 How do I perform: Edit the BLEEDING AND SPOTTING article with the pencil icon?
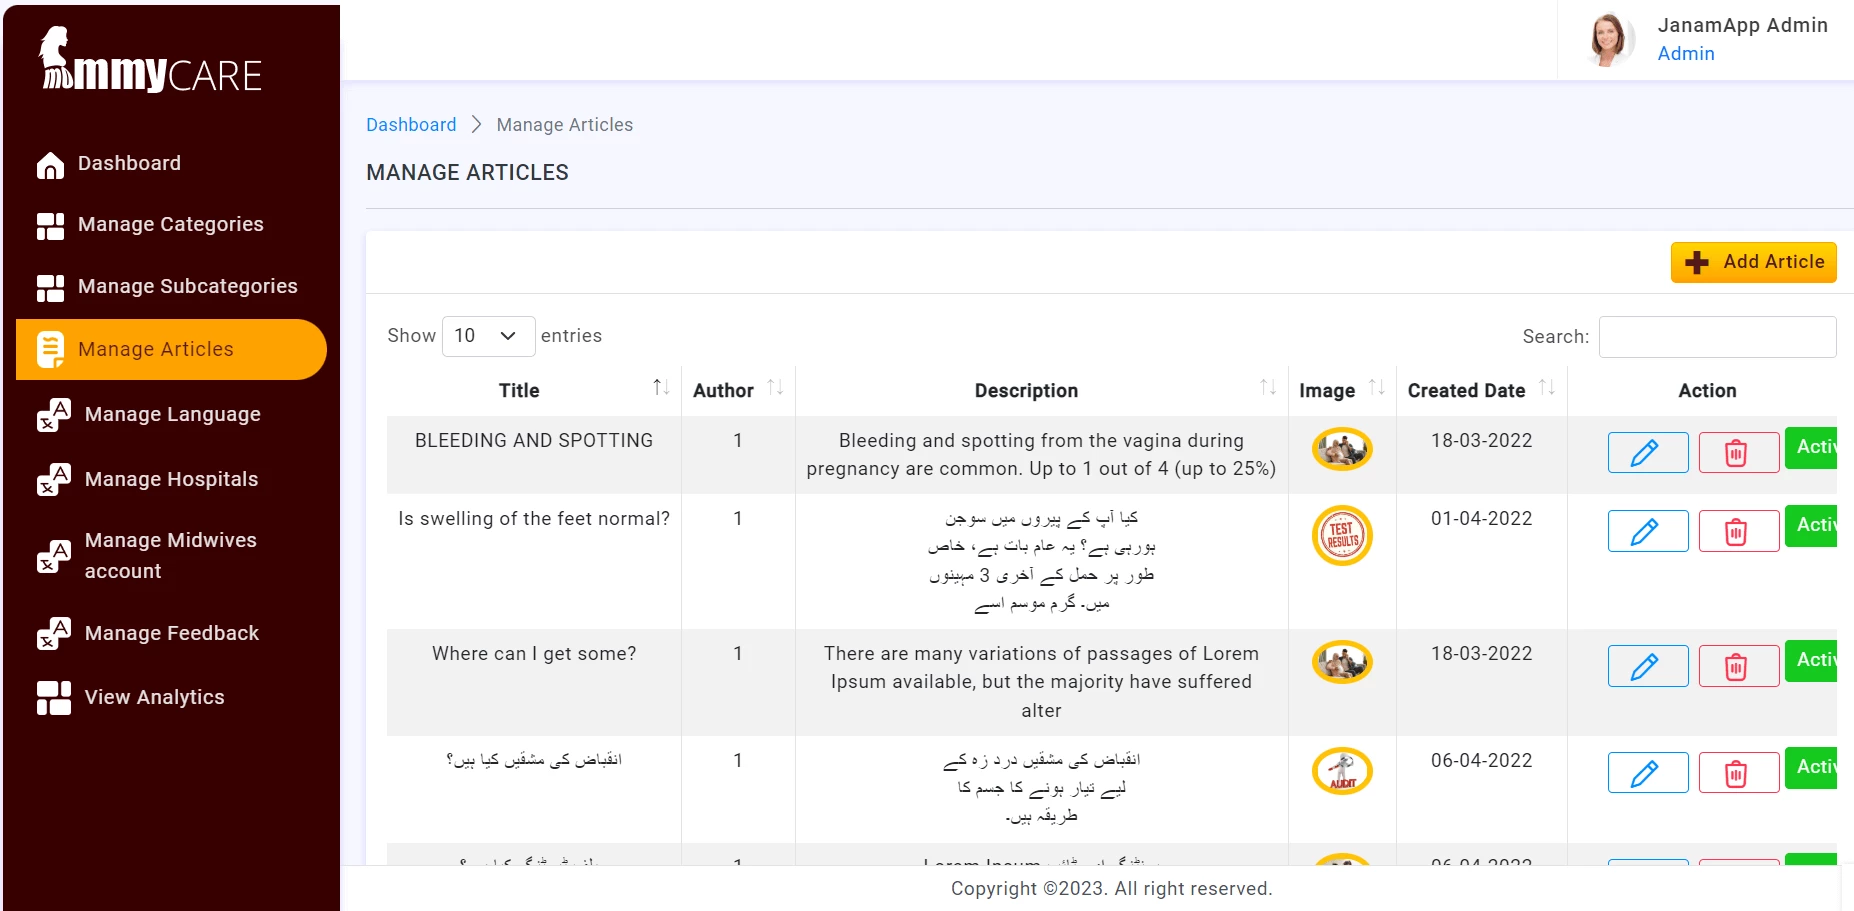tap(1647, 452)
